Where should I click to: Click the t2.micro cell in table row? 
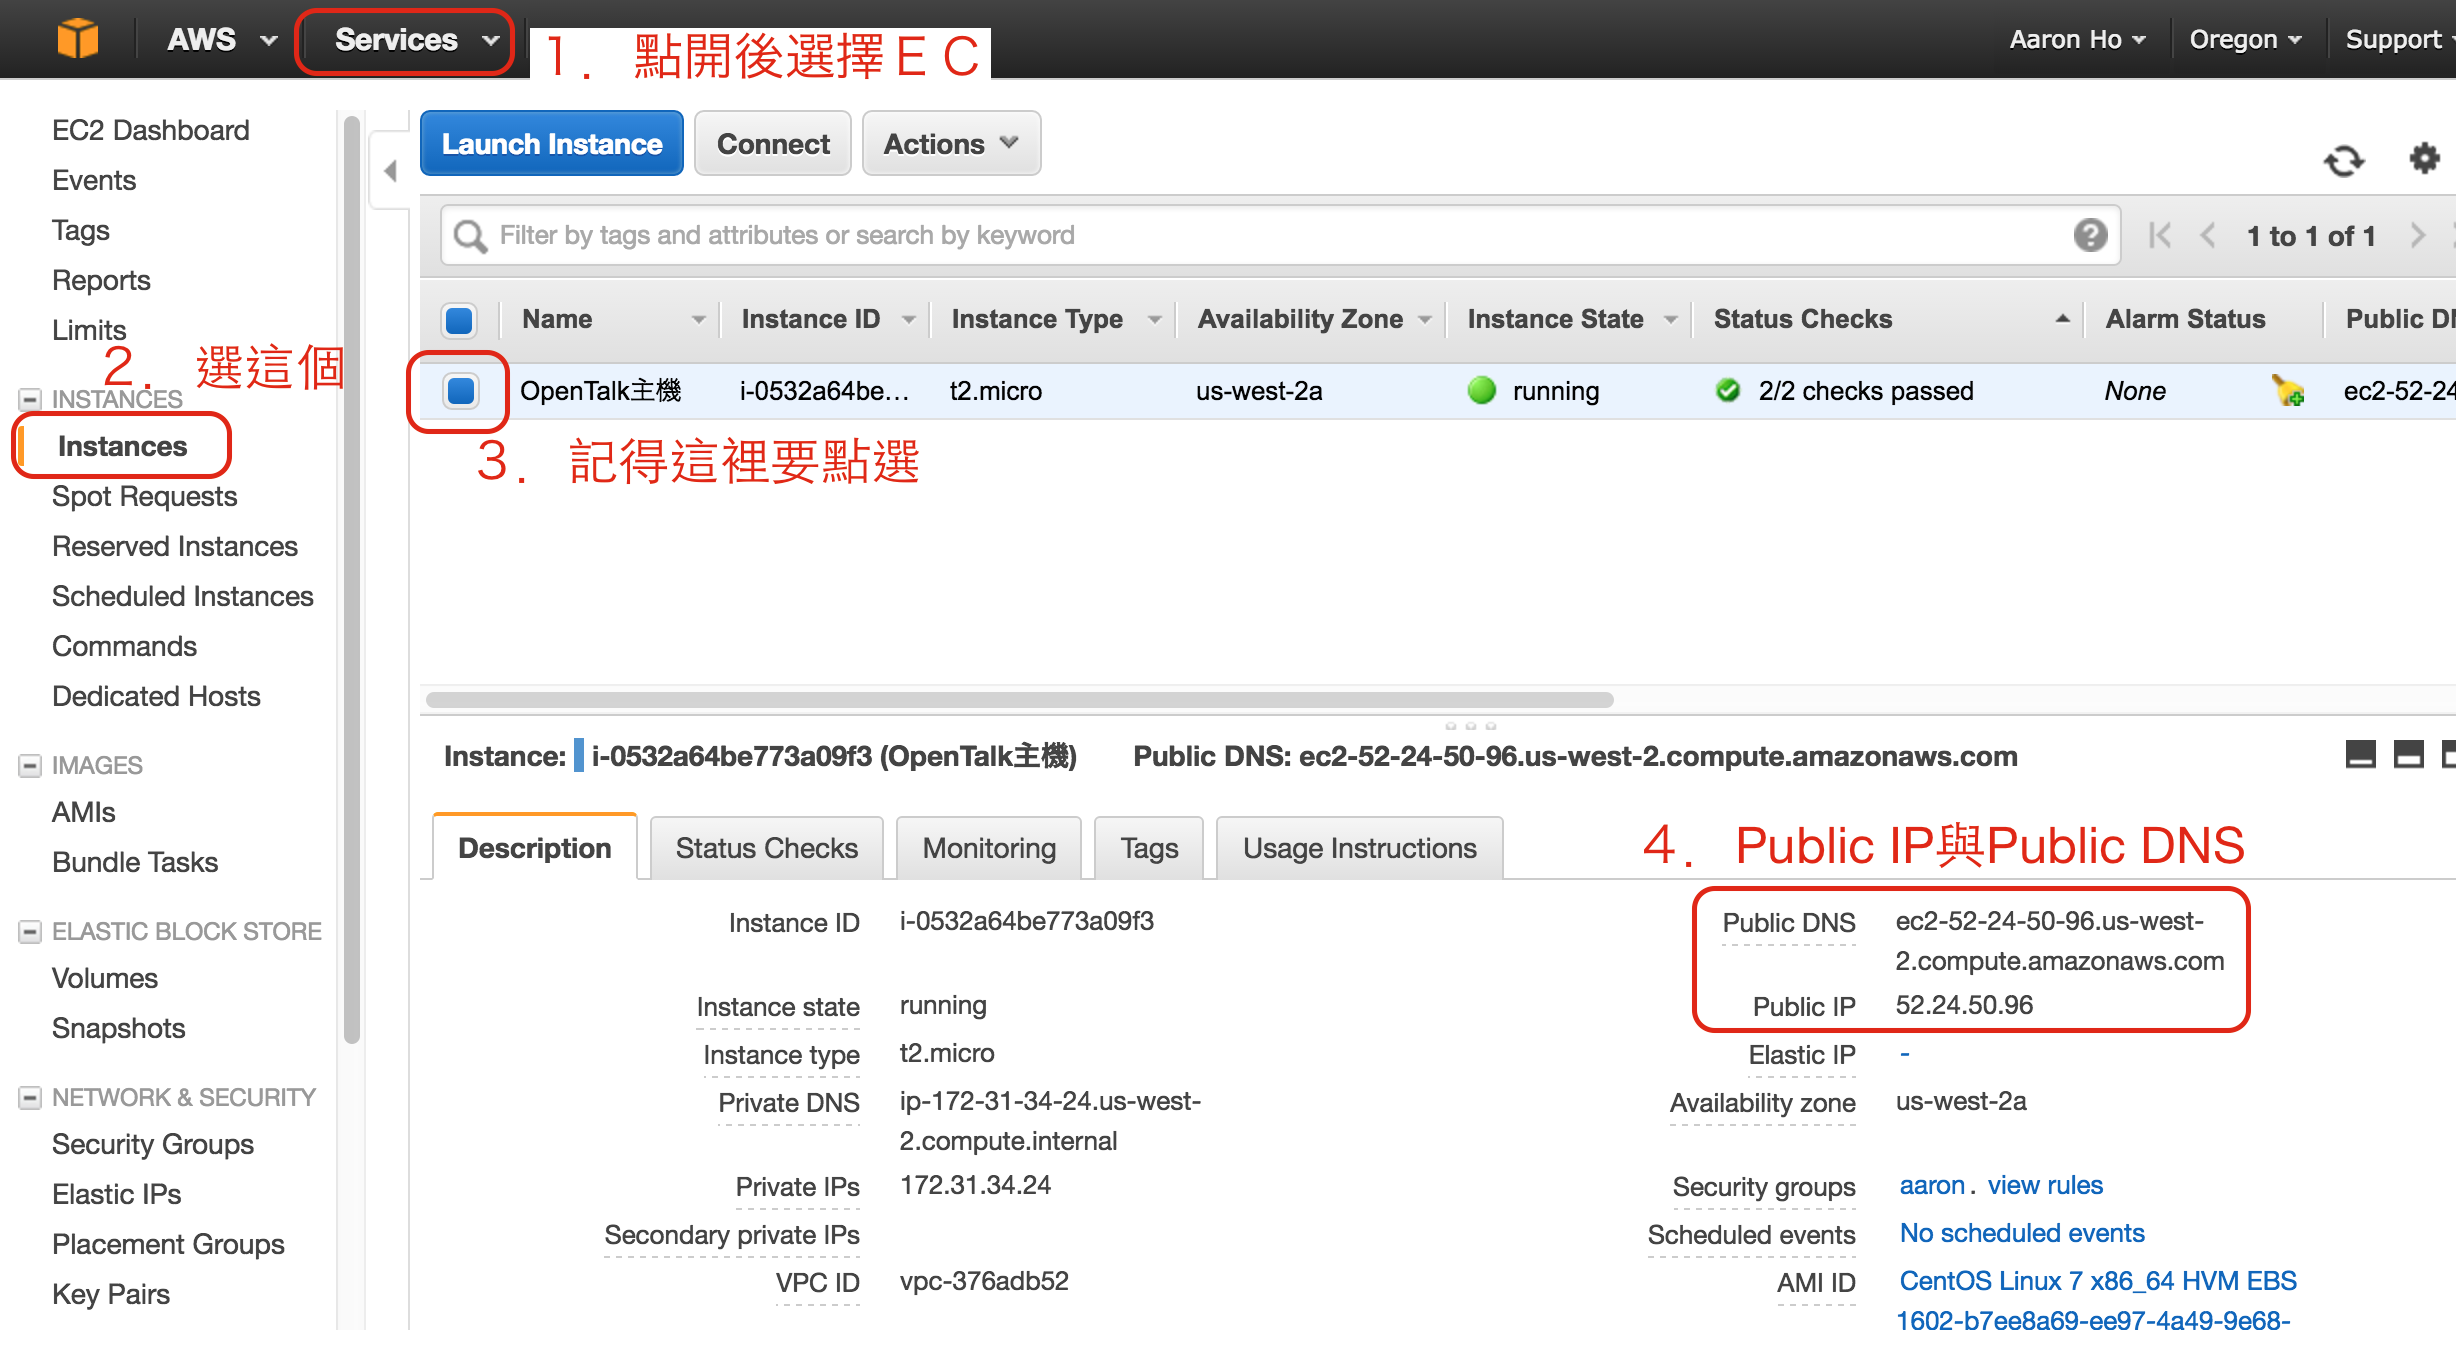pyautogui.click(x=995, y=391)
